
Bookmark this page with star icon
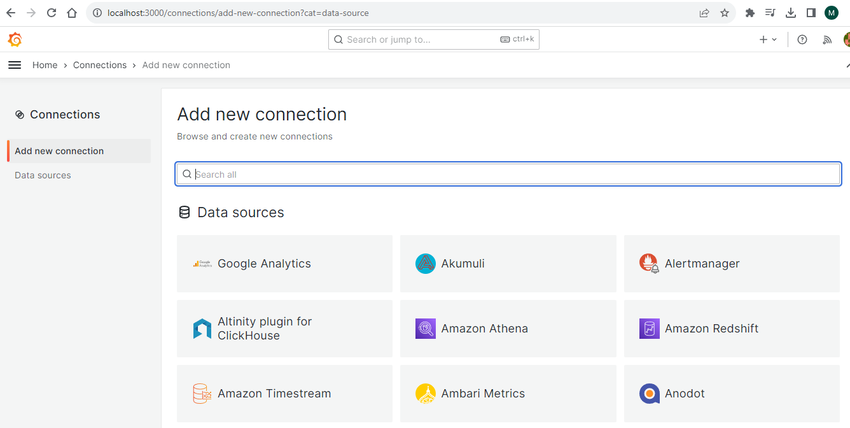(725, 13)
